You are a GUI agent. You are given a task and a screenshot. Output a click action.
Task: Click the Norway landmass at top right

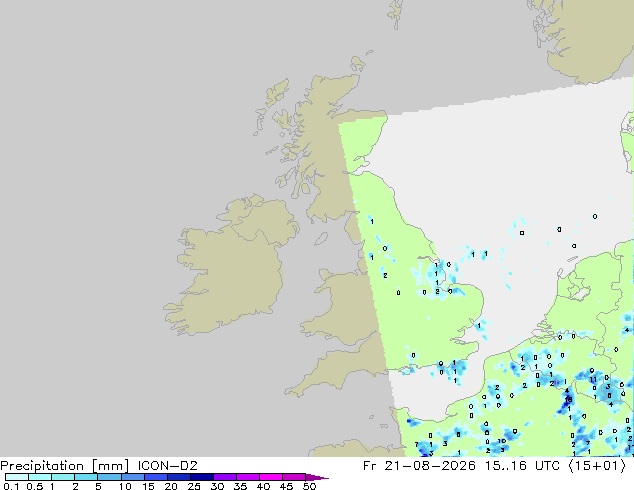pyautogui.click(x=586, y=38)
